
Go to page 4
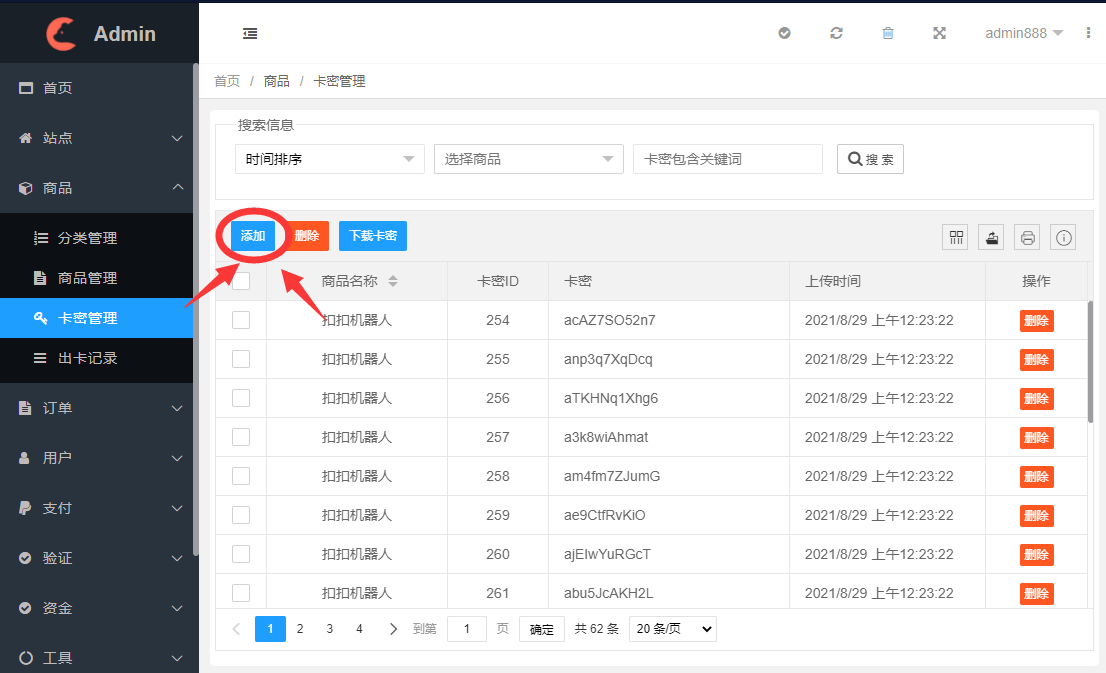[359, 629]
